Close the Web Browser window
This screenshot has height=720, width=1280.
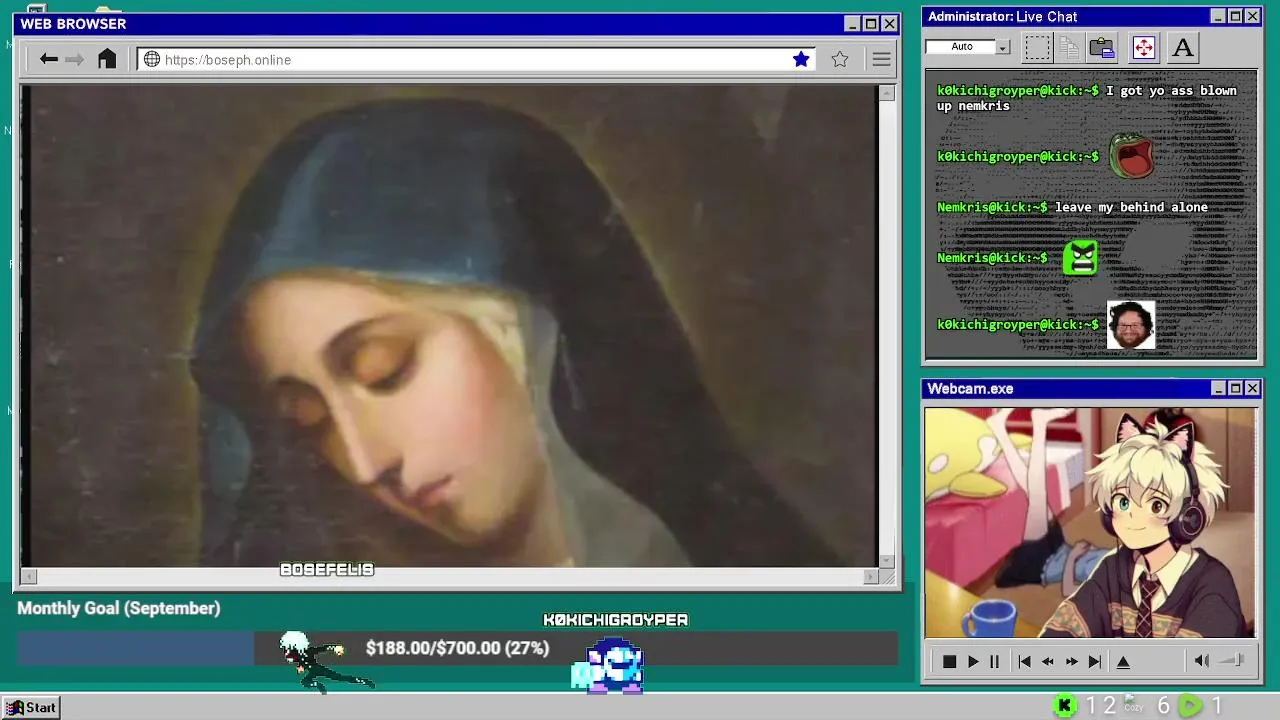[x=889, y=23]
